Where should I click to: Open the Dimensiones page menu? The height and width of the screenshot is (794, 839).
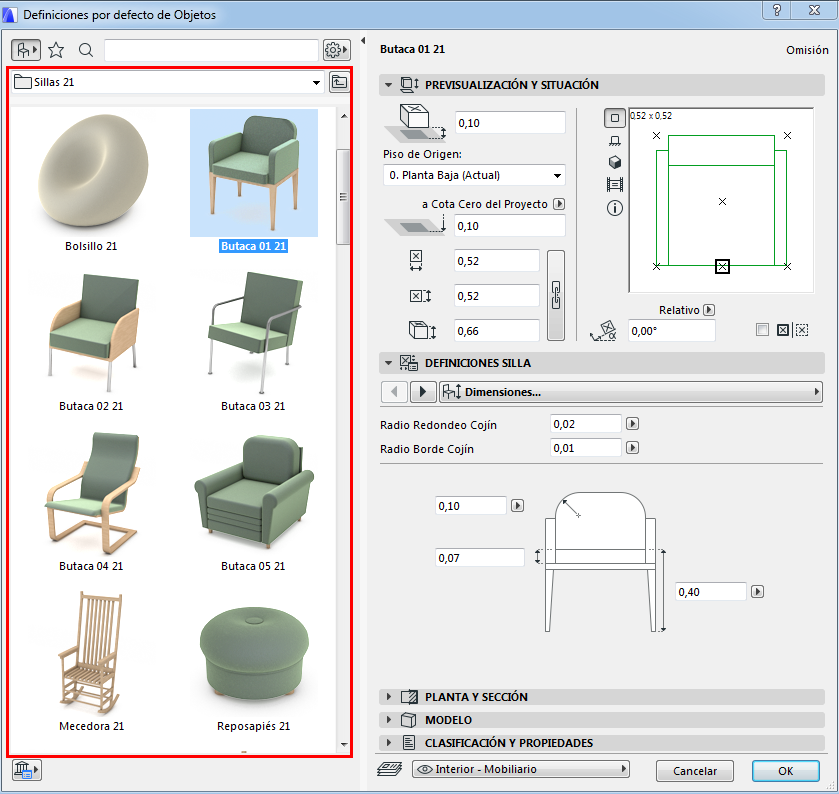(630, 392)
